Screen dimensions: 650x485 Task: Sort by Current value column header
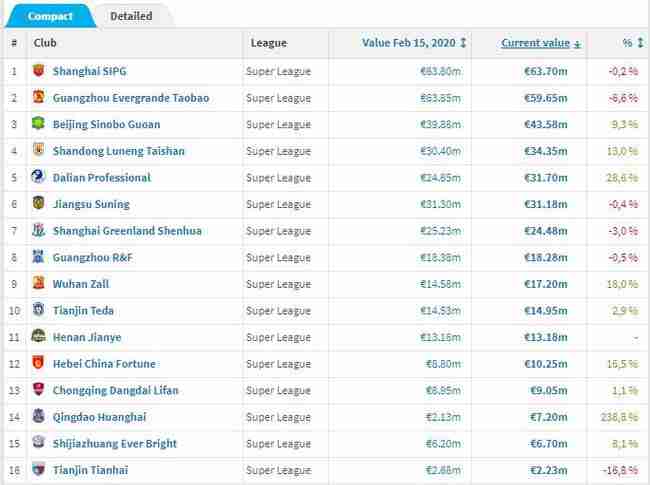(541, 43)
